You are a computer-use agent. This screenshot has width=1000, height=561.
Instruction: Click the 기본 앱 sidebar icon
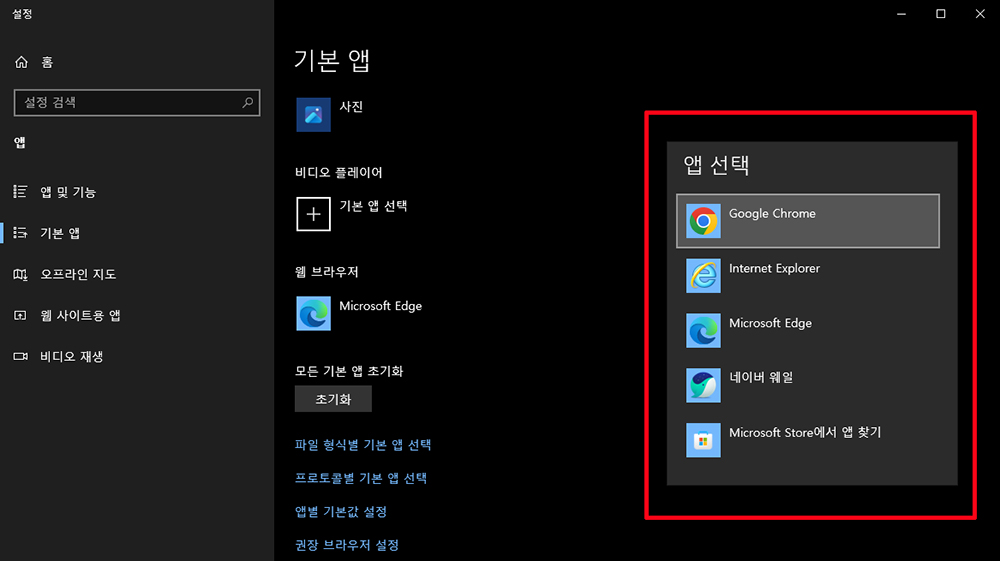[20, 233]
